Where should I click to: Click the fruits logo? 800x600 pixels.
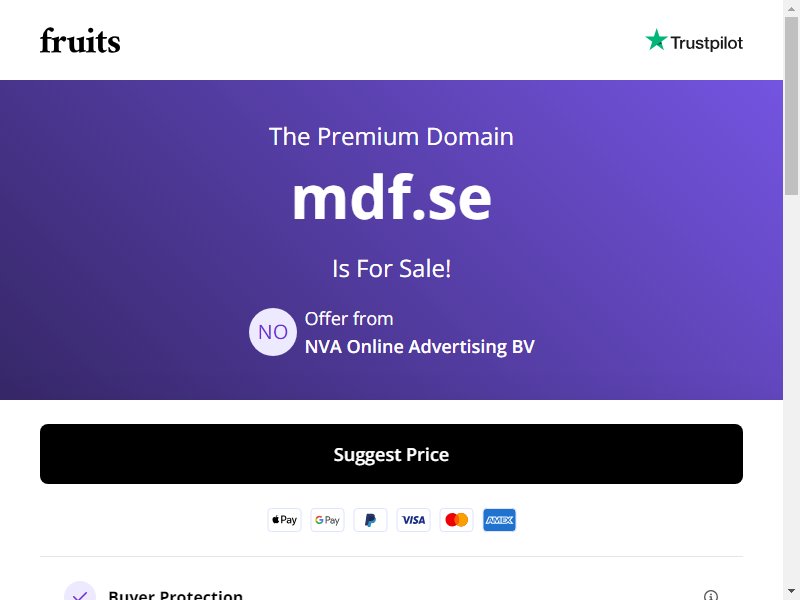[x=80, y=41]
